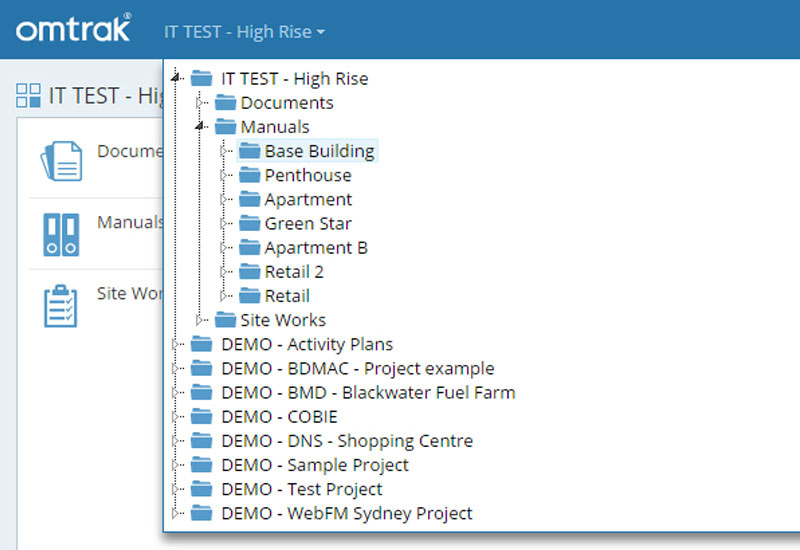The width and height of the screenshot is (800, 550).
Task: Expand the Apartment tree node
Action: (x=223, y=199)
